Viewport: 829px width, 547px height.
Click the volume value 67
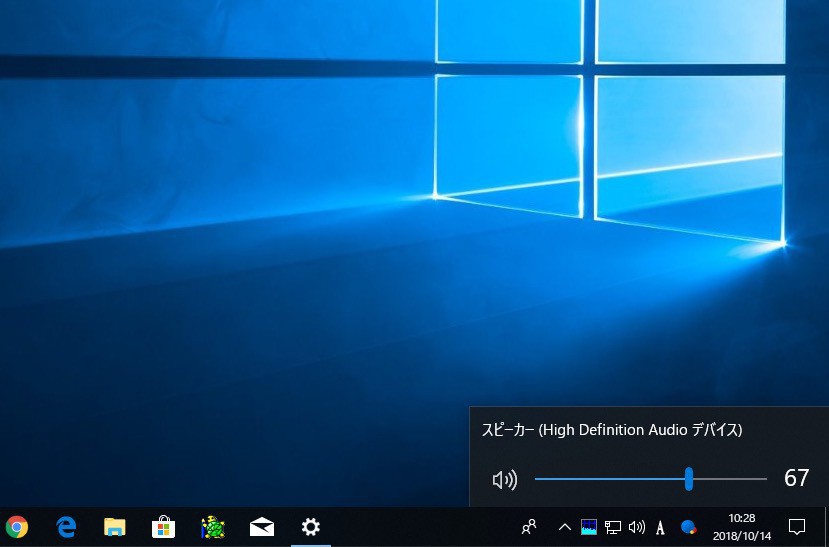796,478
